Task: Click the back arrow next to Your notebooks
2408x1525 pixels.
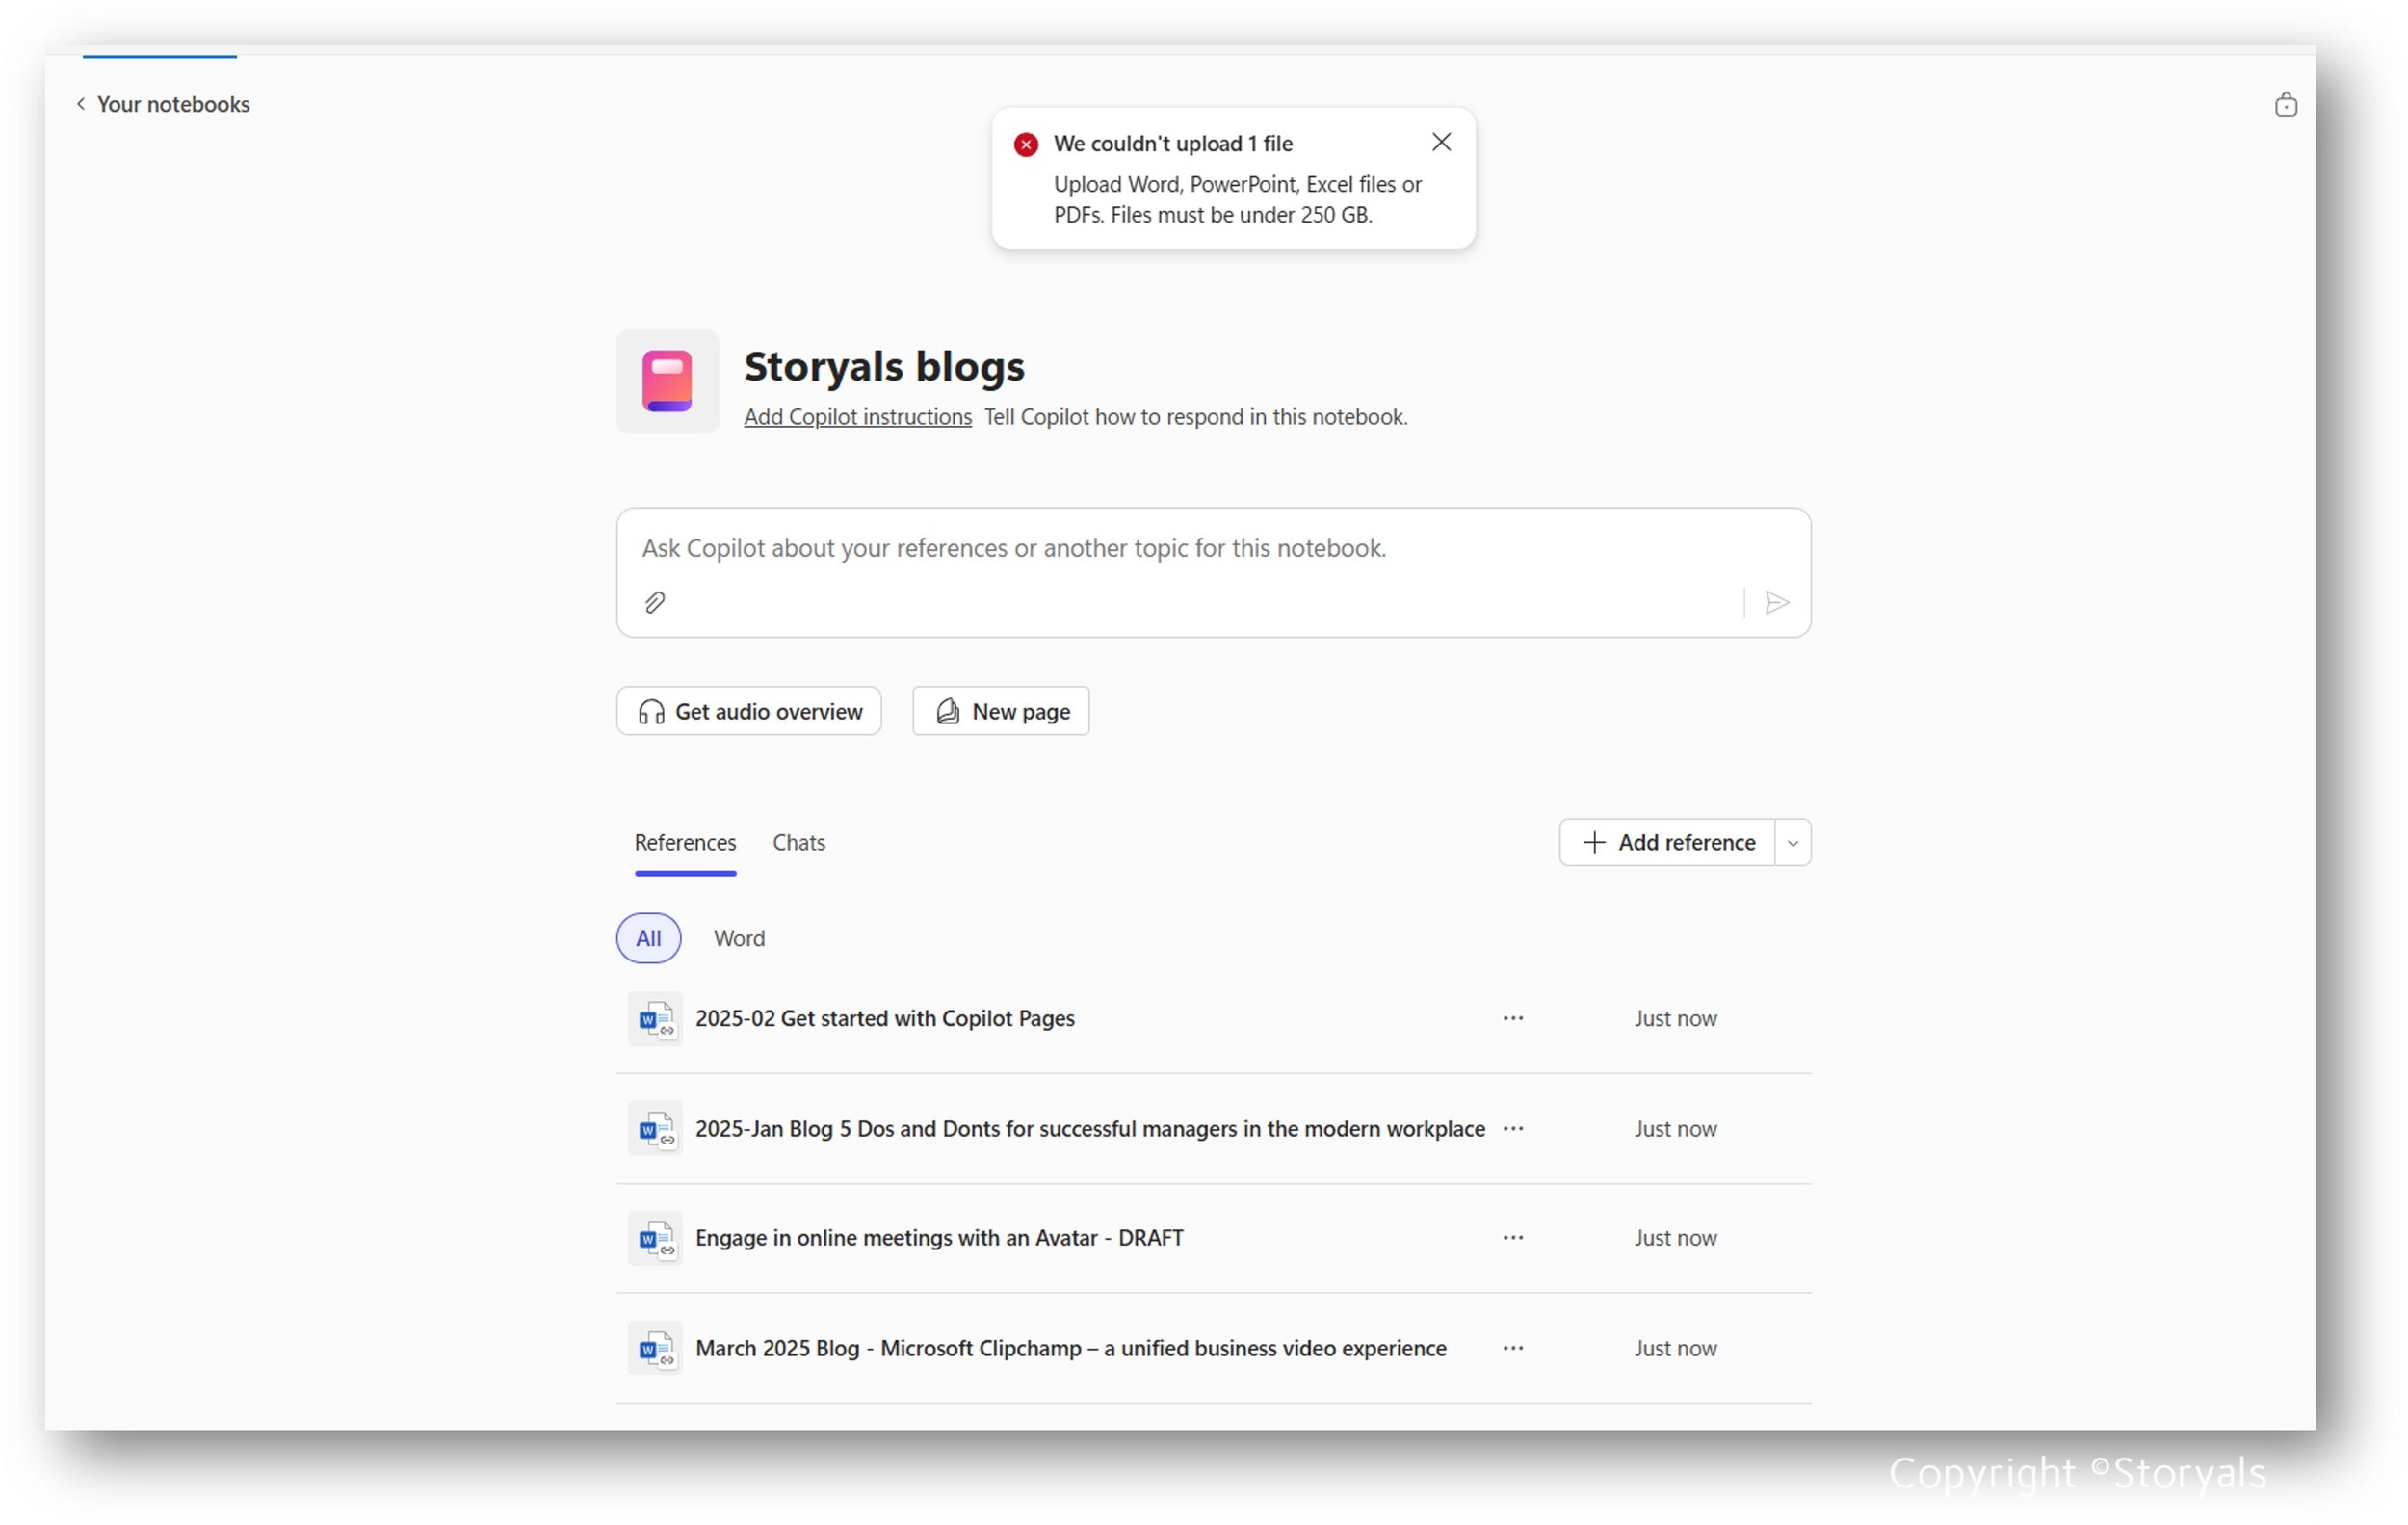Action: click(x=80, y=103)
